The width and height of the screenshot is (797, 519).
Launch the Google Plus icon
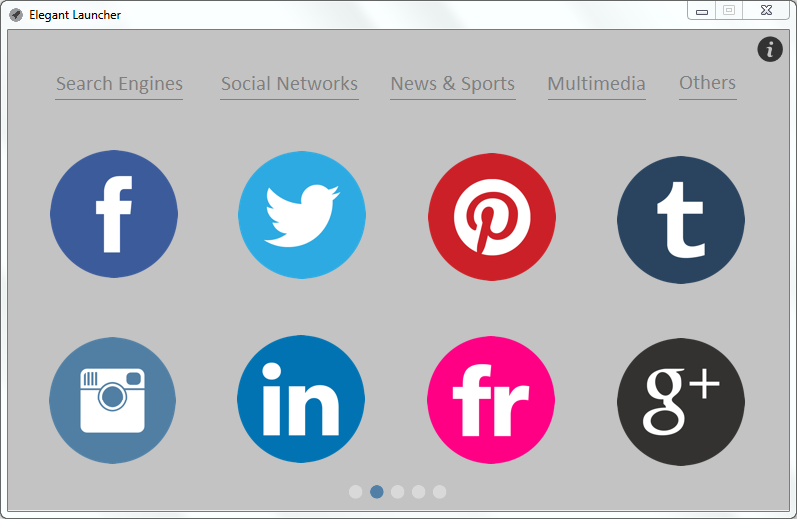(x=681, y=402)
